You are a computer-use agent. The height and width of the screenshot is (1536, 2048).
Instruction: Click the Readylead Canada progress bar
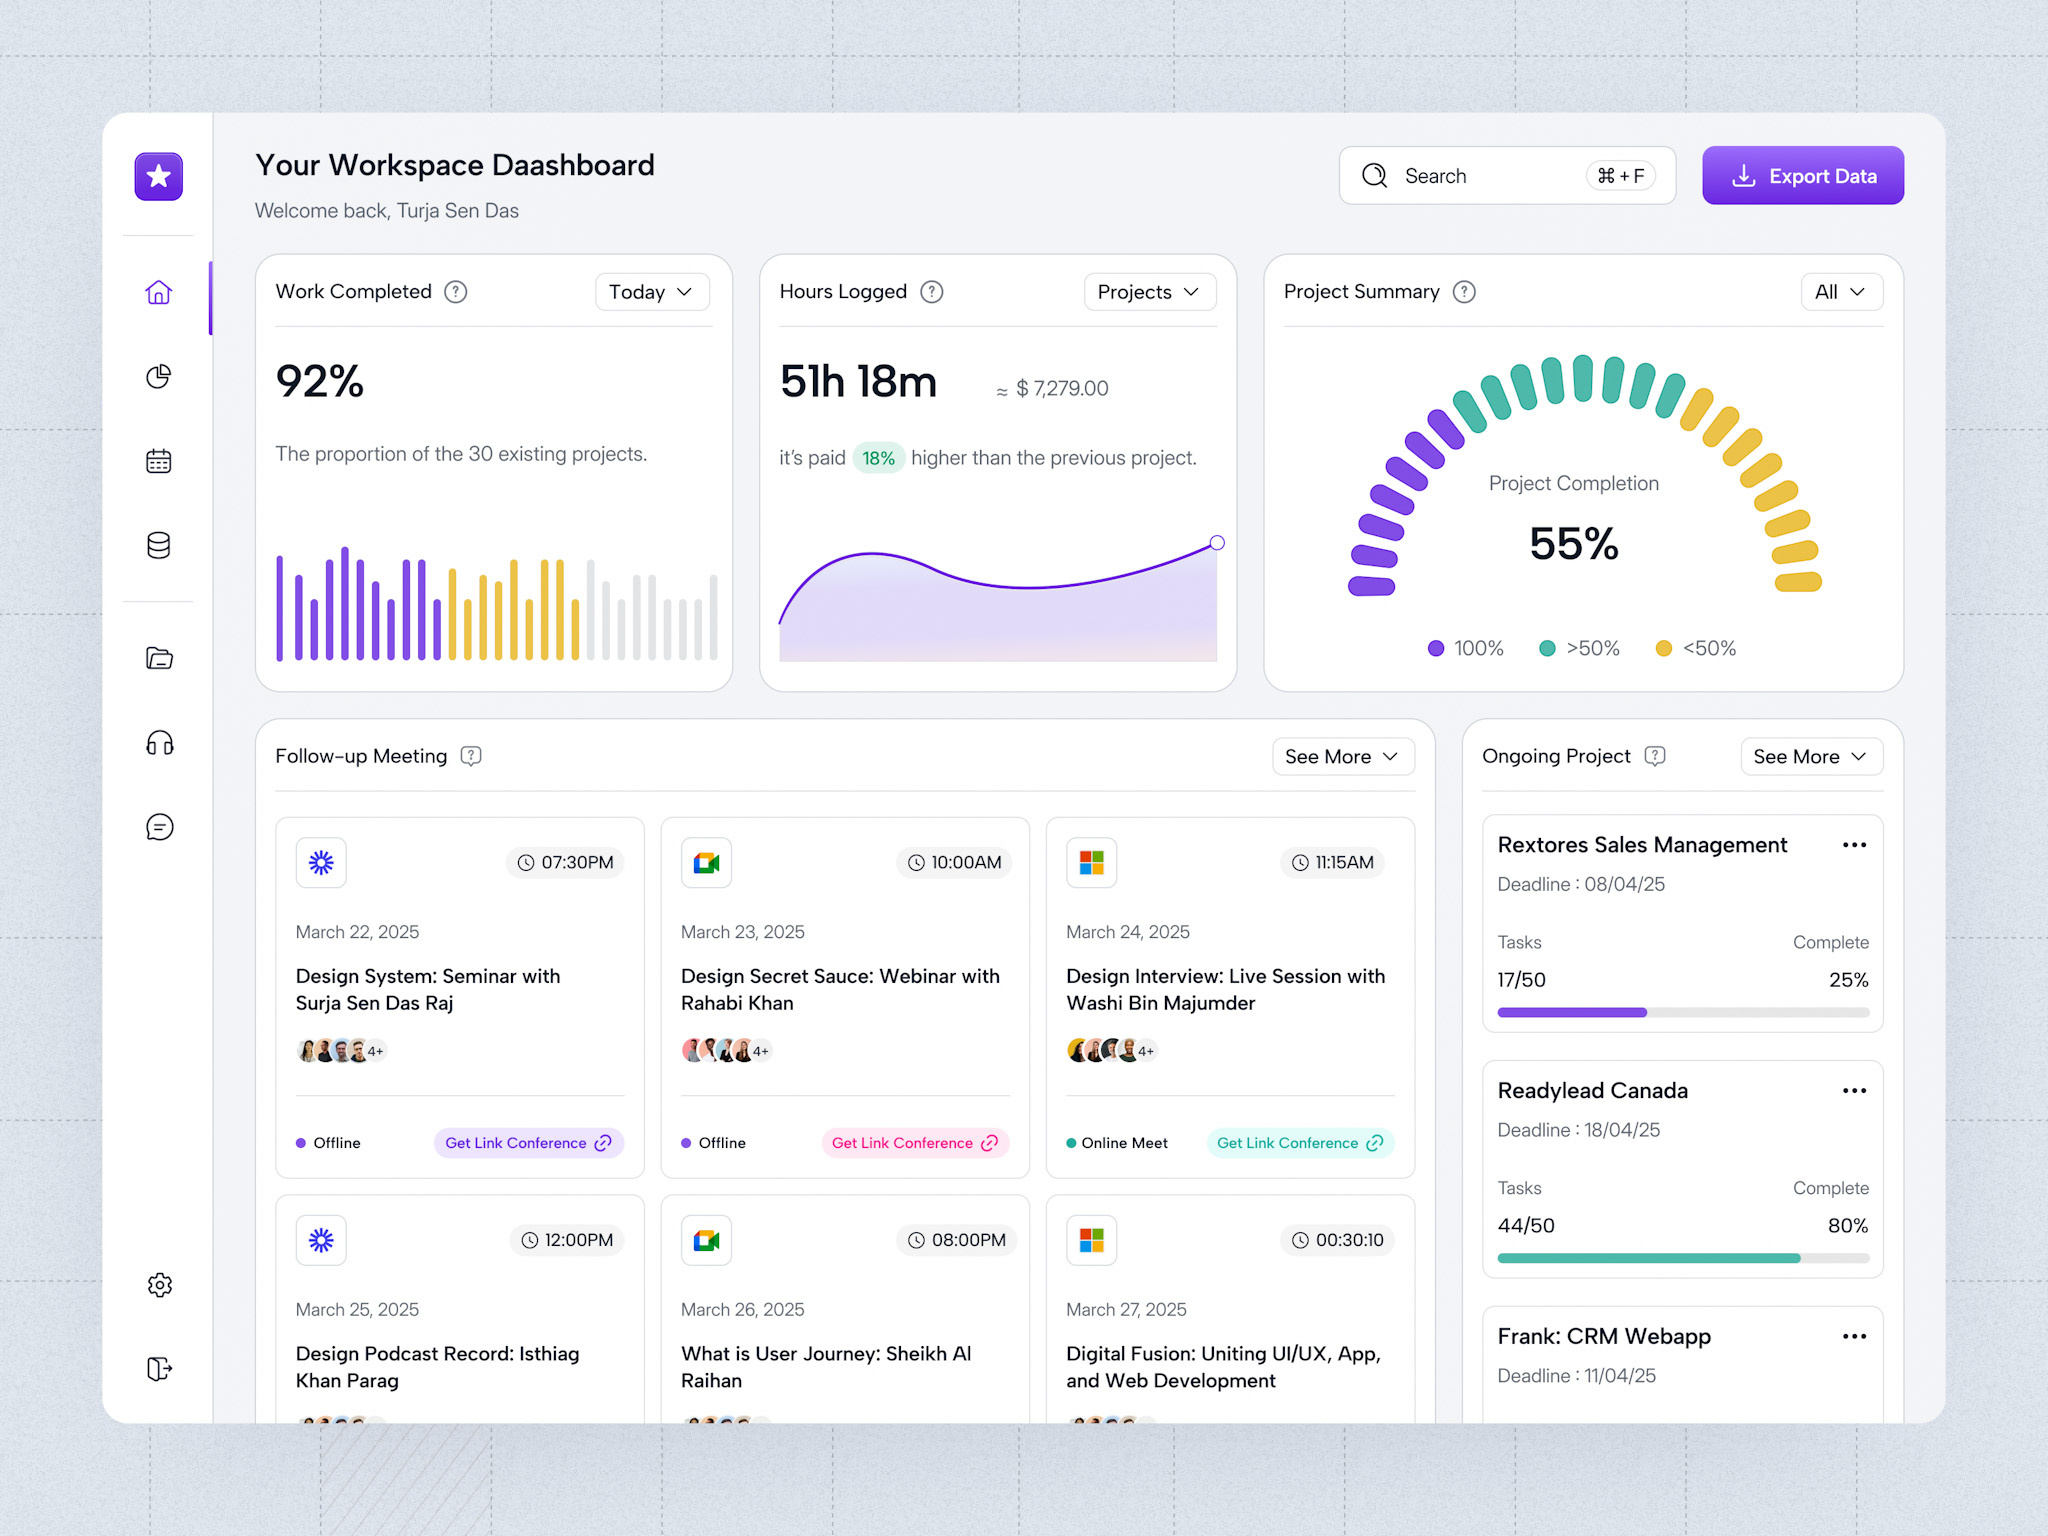[x=1682, y=1257]
